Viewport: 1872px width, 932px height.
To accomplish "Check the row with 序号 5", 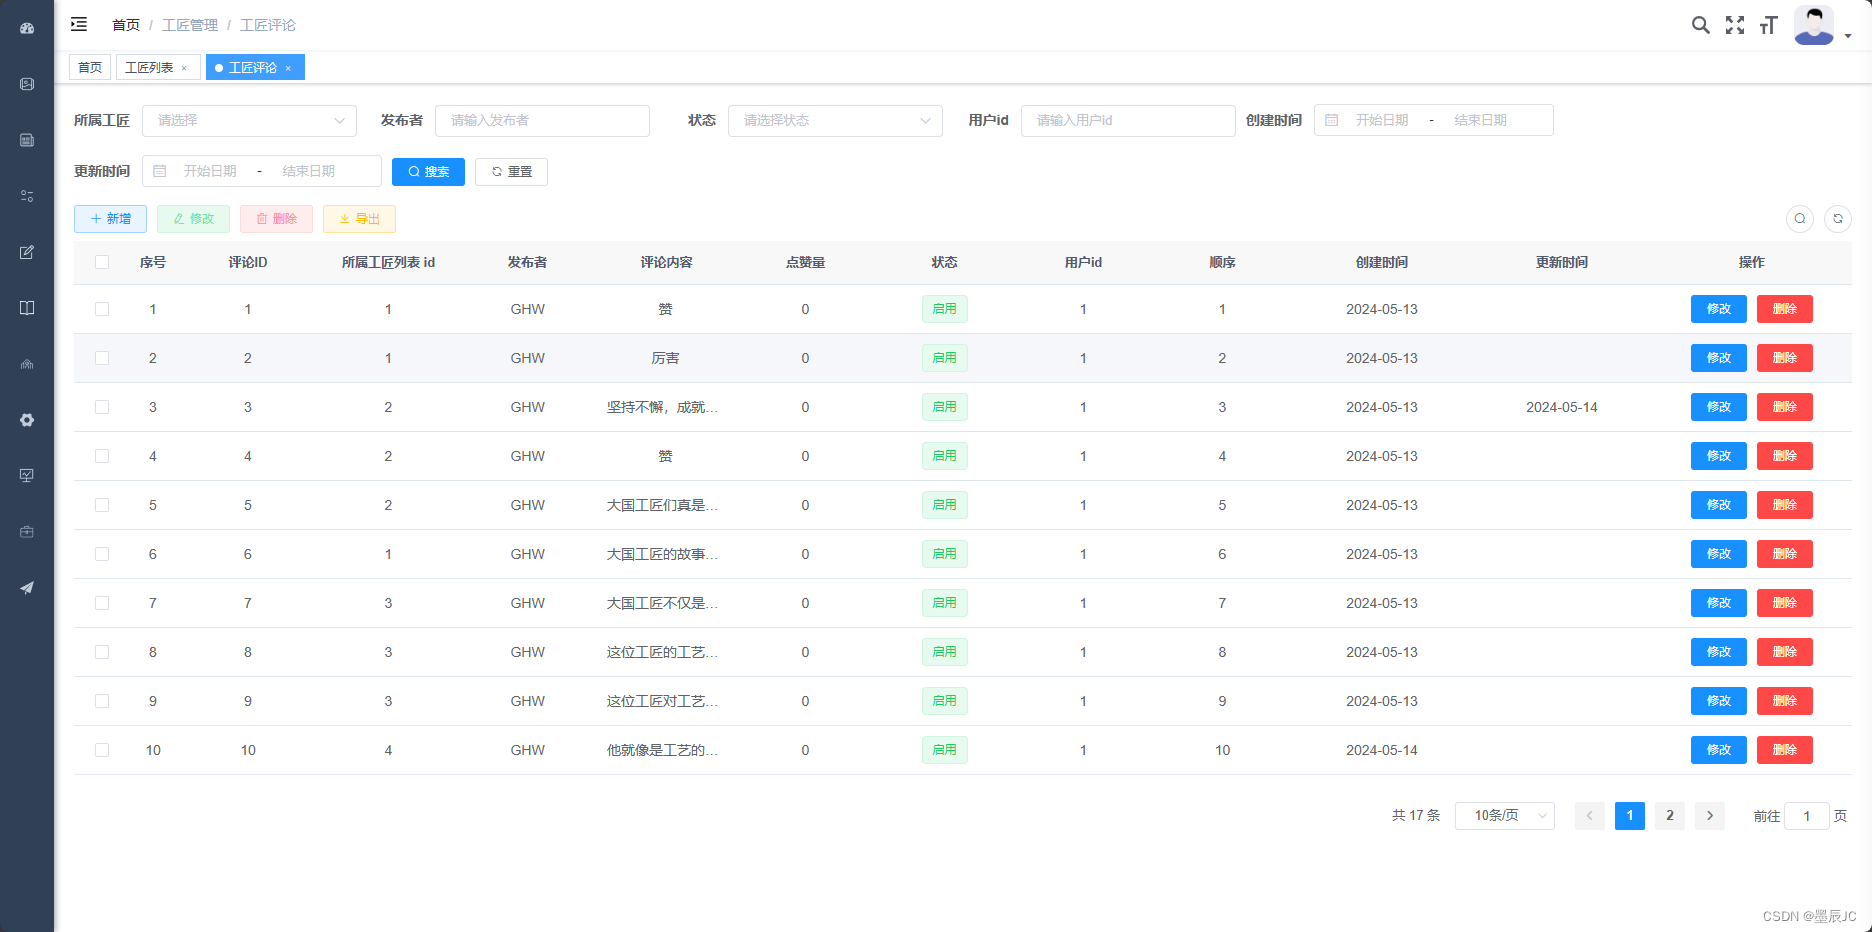I will click(102, 505).
